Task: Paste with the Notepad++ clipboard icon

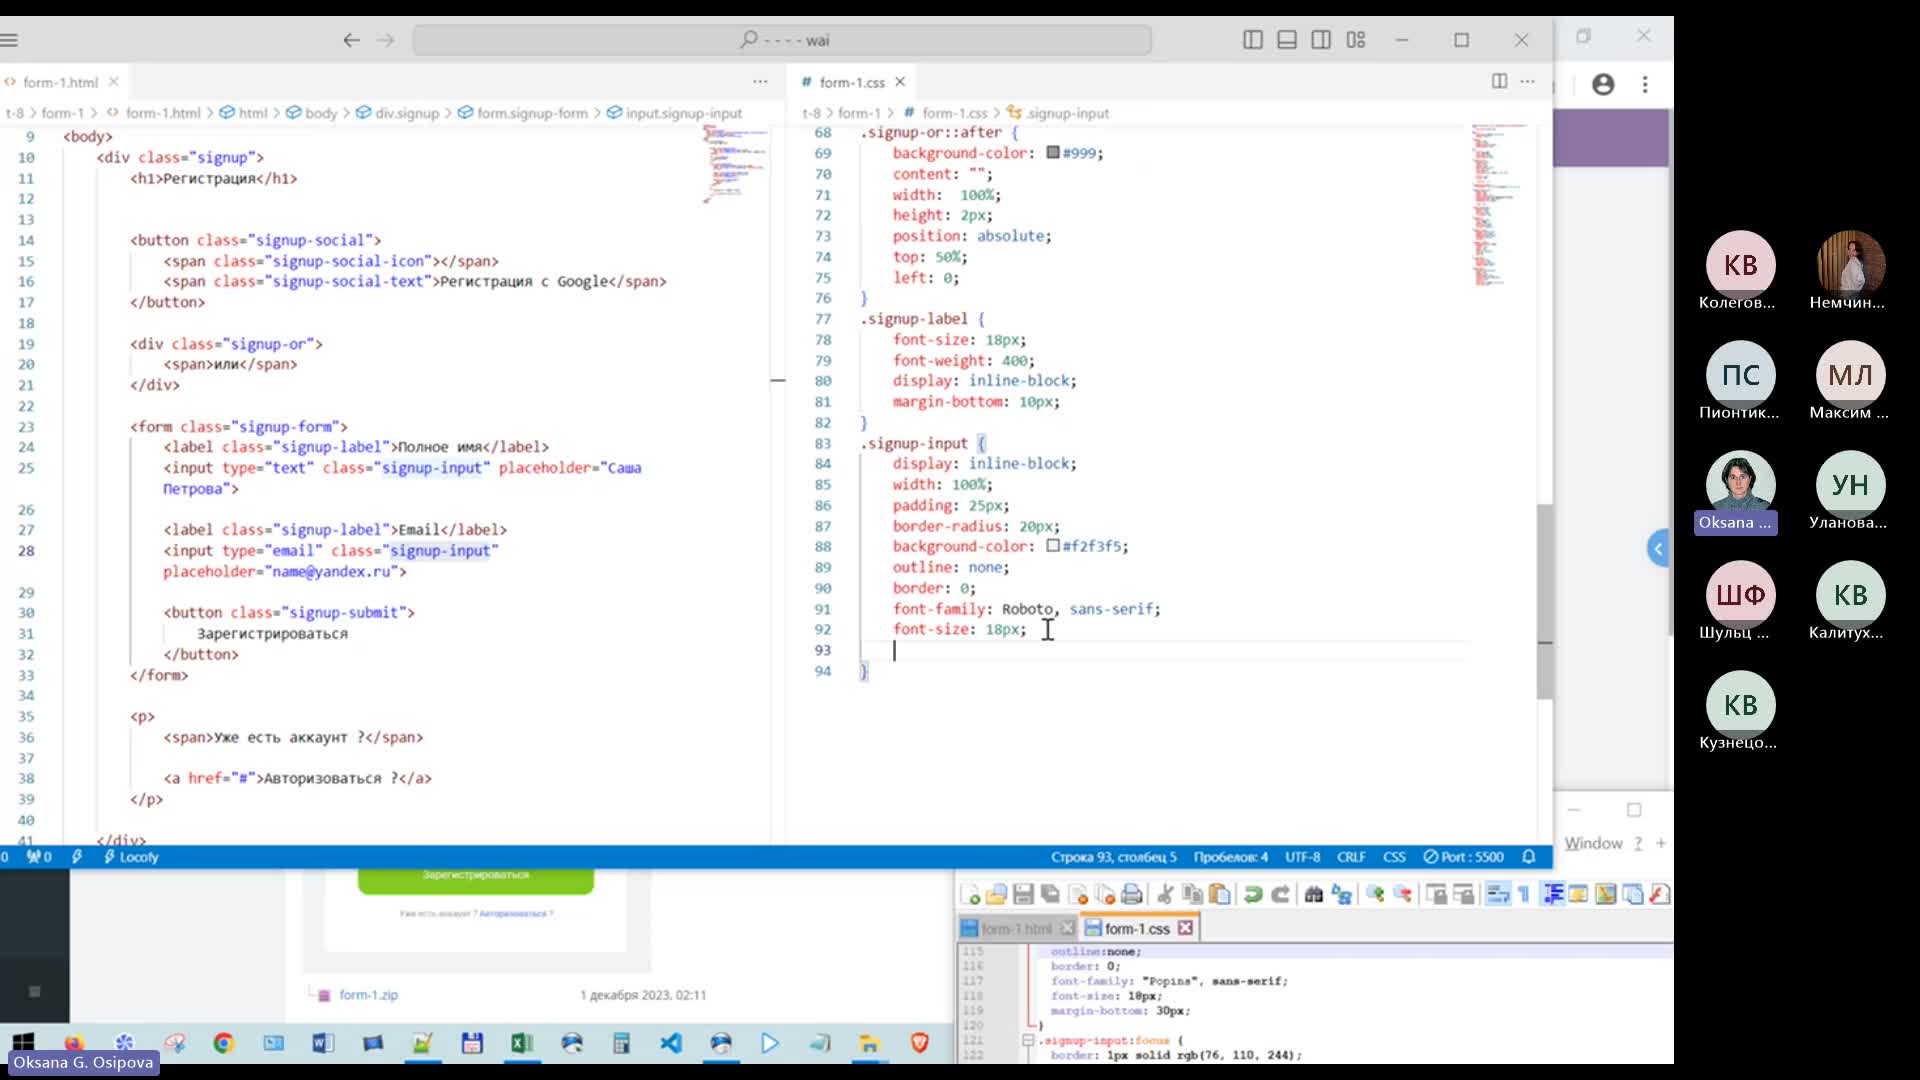Action: (1219, 894)
